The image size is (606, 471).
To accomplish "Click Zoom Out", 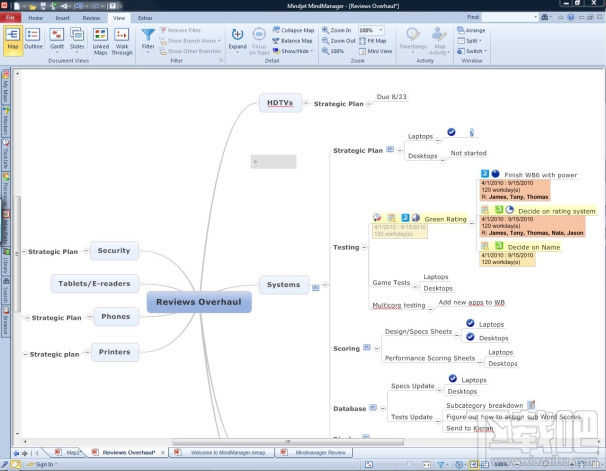I will tap(339, 41).
